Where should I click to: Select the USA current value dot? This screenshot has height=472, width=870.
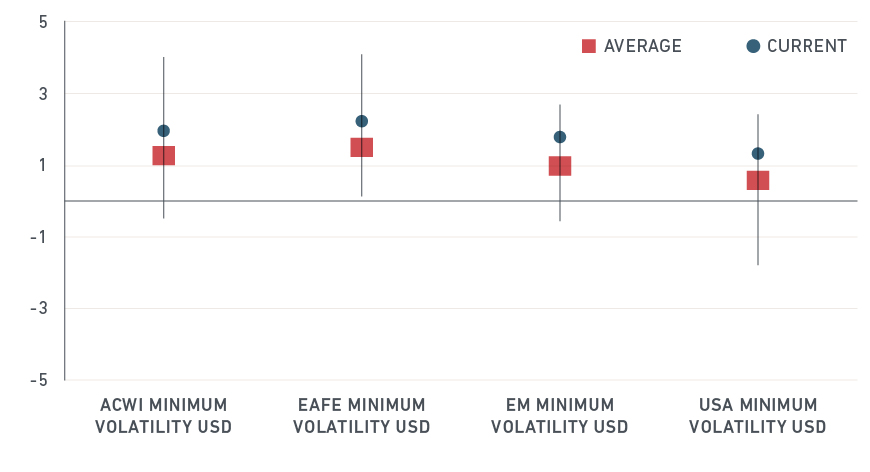[x=758, y=153]
